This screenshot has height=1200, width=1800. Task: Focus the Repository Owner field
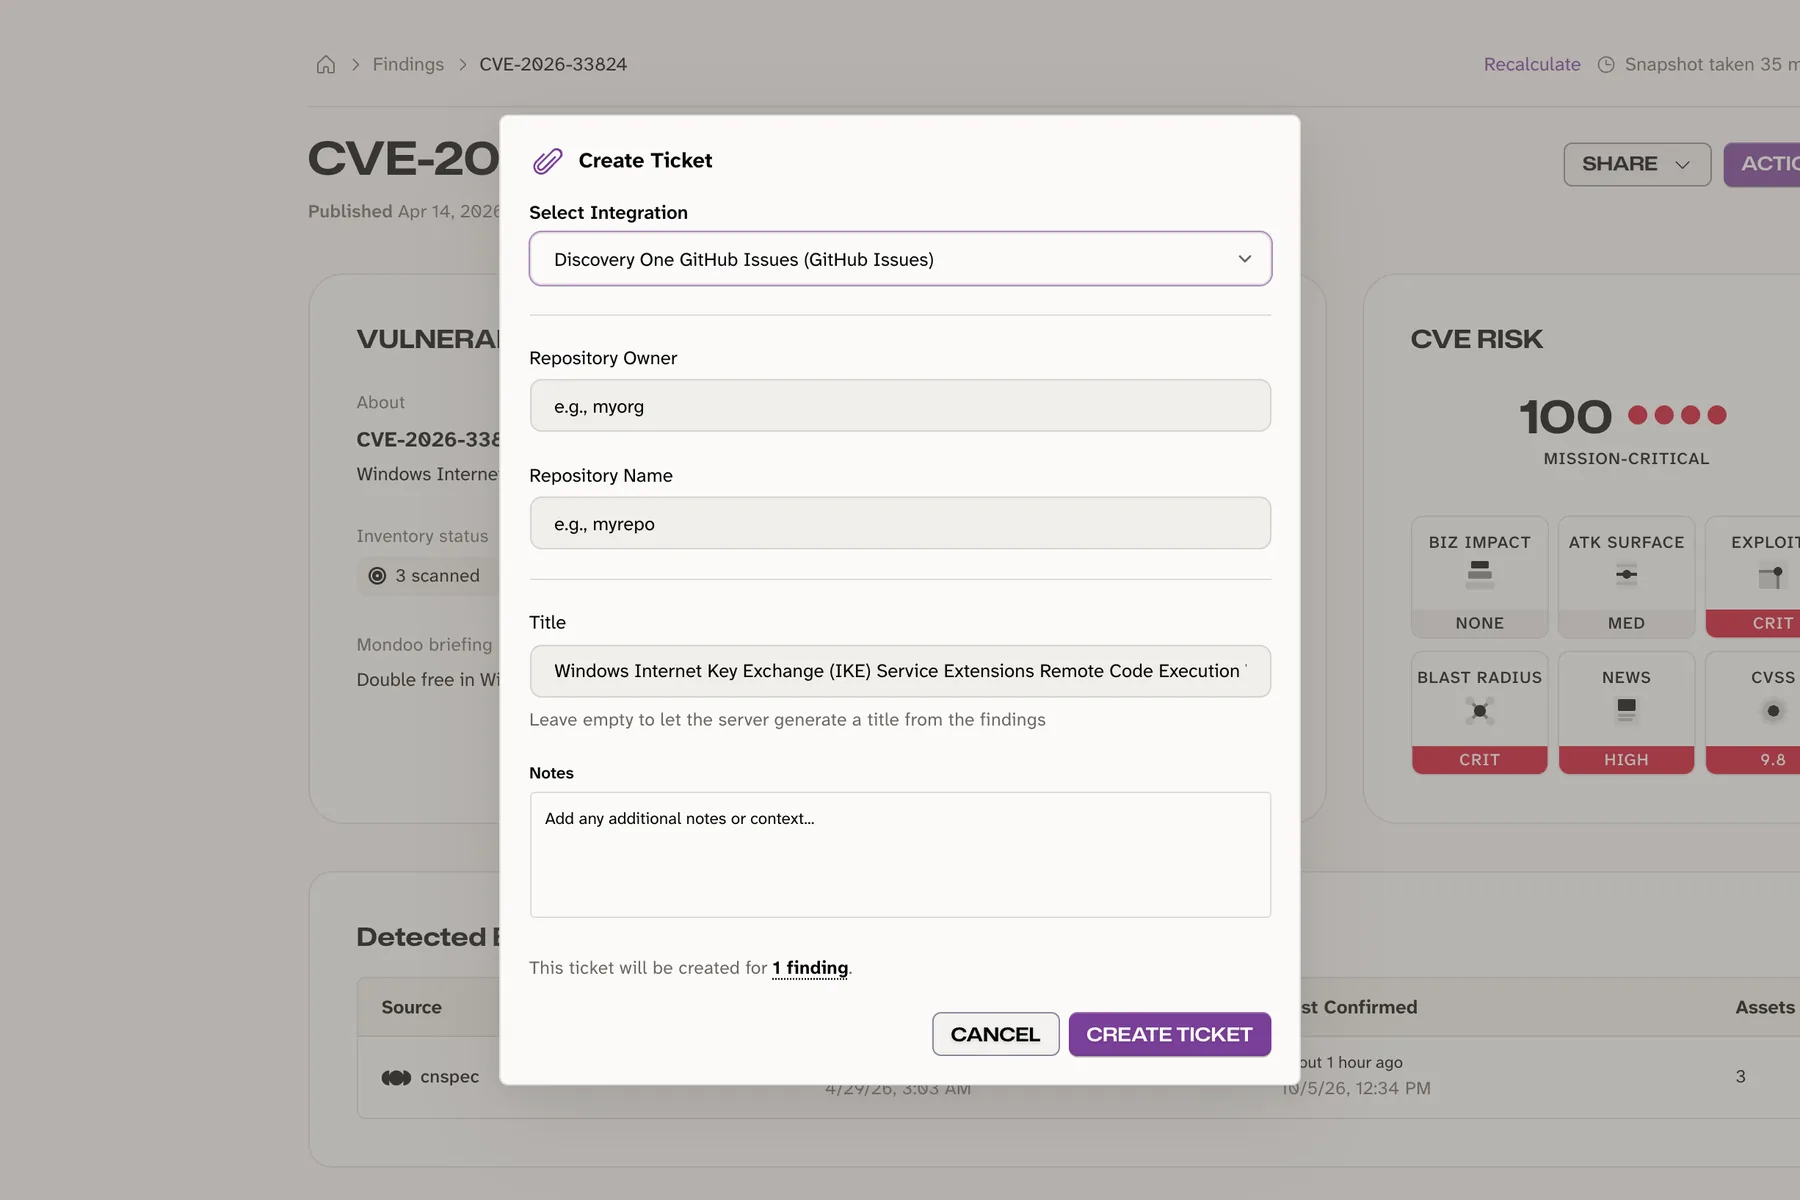pyautogui.click(x=900, y=406)
